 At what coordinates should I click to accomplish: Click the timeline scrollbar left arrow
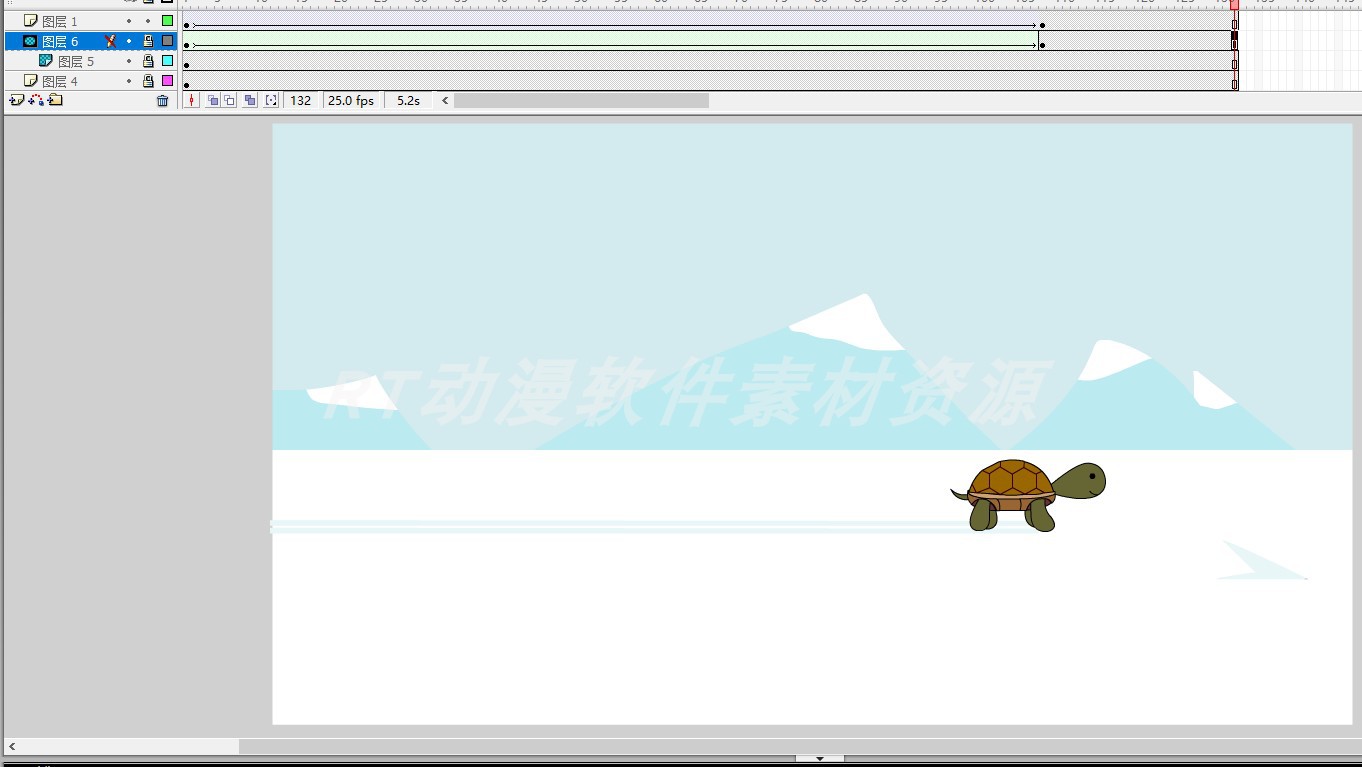click(445, 101)
